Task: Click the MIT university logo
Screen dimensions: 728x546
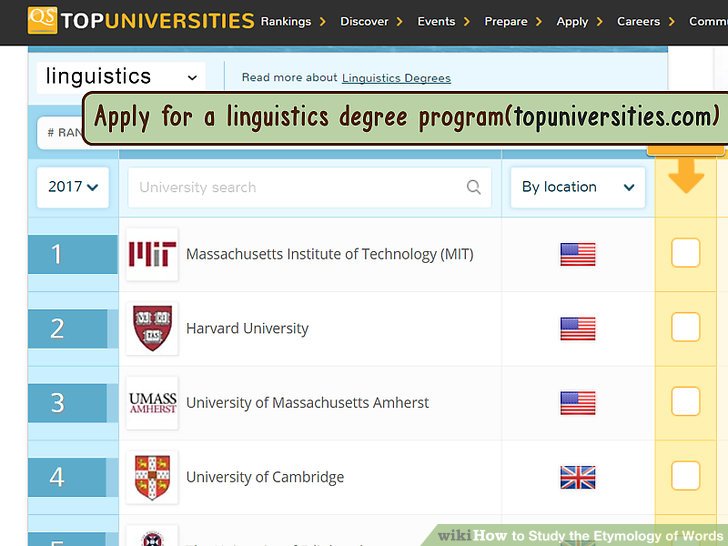Action: click(x=152, y=254)
